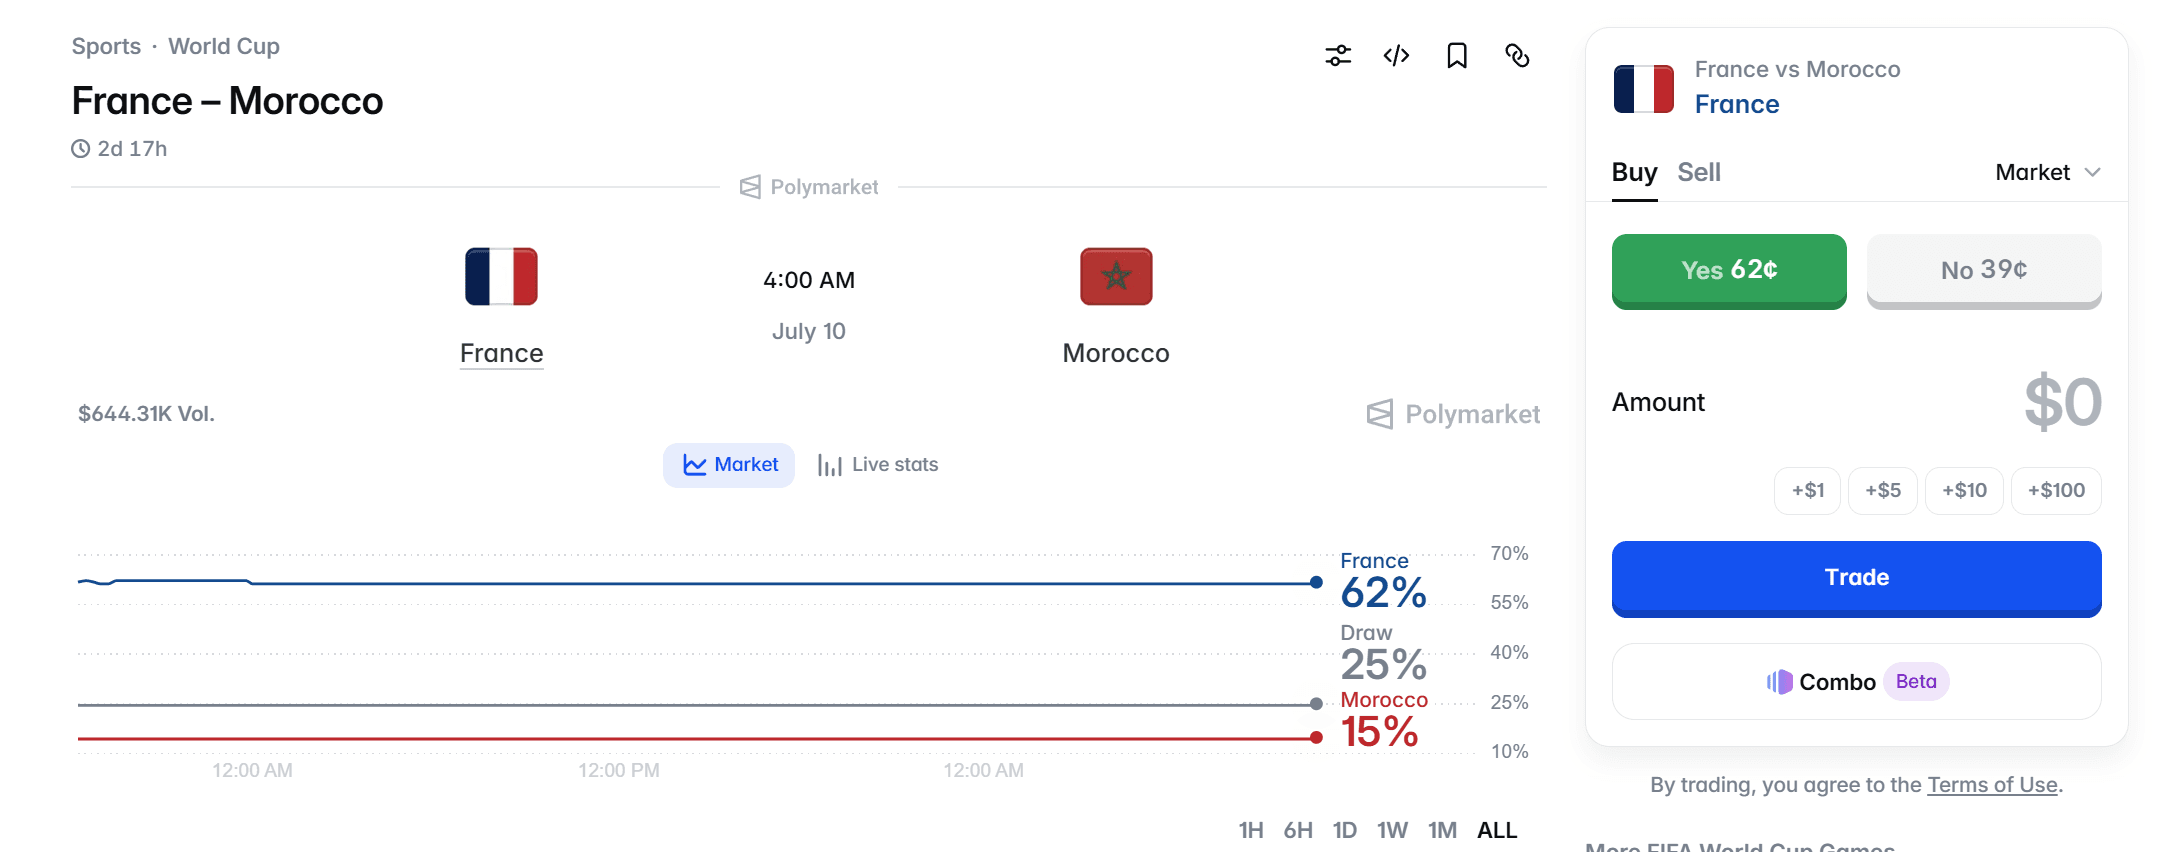Bookmark this France – Morocco market
The image size is (2180, 852).
point(1457,56)
